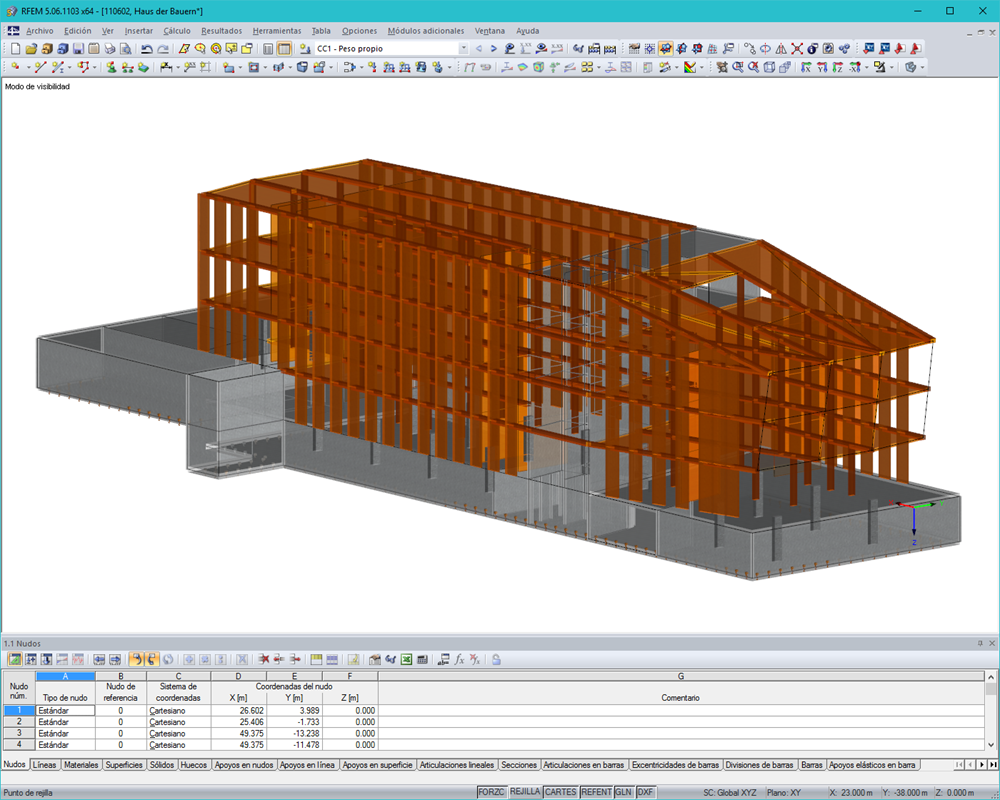
Task: Create a new model with the New icon
Action: coord(16,48)
